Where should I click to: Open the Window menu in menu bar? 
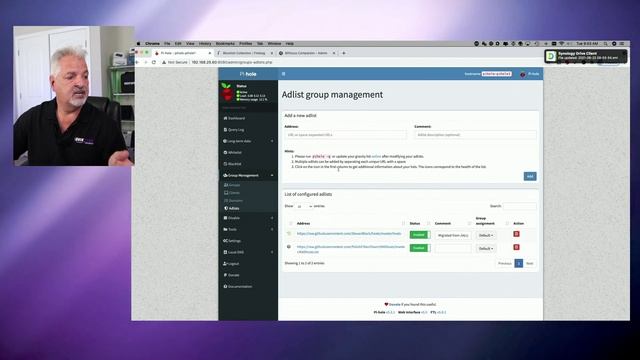tap(274, 43)
